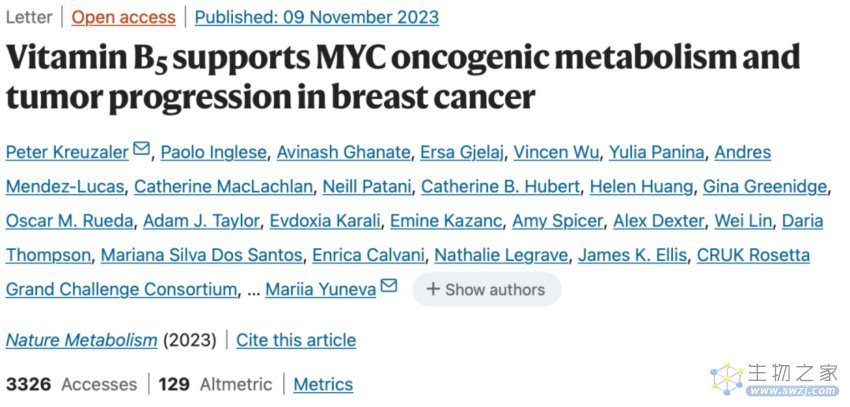The width and height of the screenshot is (850, 407).
Task: Click the Oscar M. Rueda author name
Action: tap(69, 221)
